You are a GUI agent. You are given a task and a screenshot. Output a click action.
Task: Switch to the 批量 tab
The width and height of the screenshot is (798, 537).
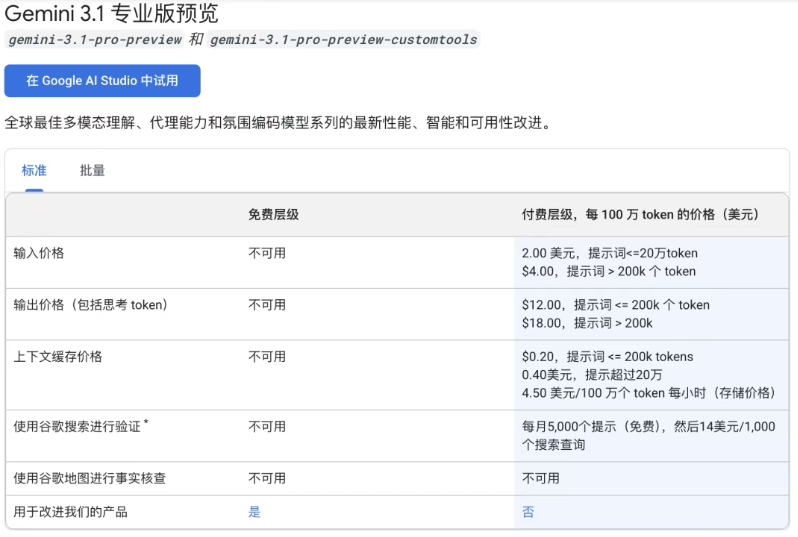point(92,171)
